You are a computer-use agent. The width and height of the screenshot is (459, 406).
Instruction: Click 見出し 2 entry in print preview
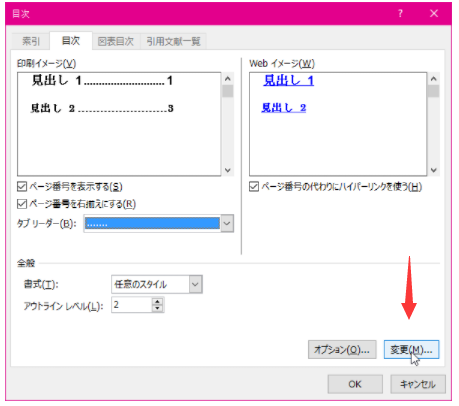[102, 108]
